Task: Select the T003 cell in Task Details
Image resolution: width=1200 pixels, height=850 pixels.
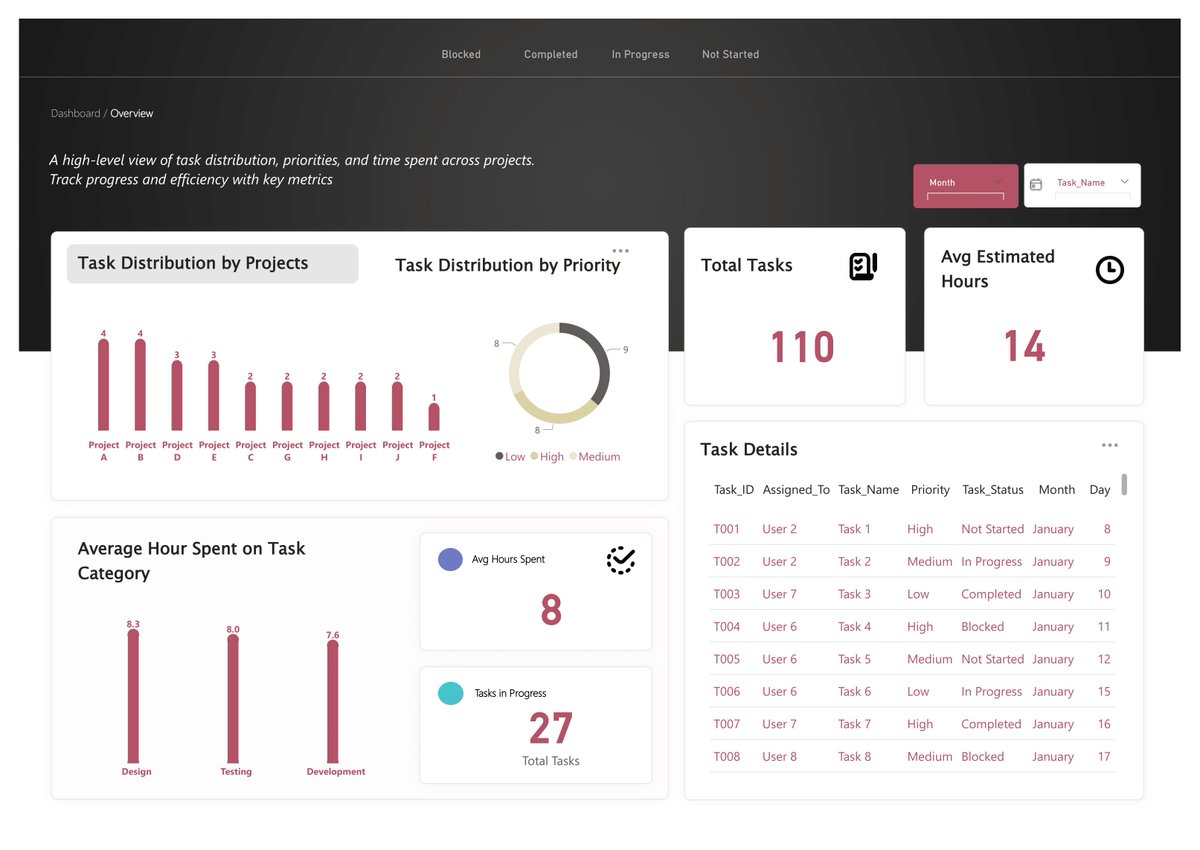Action: point(727,594)
